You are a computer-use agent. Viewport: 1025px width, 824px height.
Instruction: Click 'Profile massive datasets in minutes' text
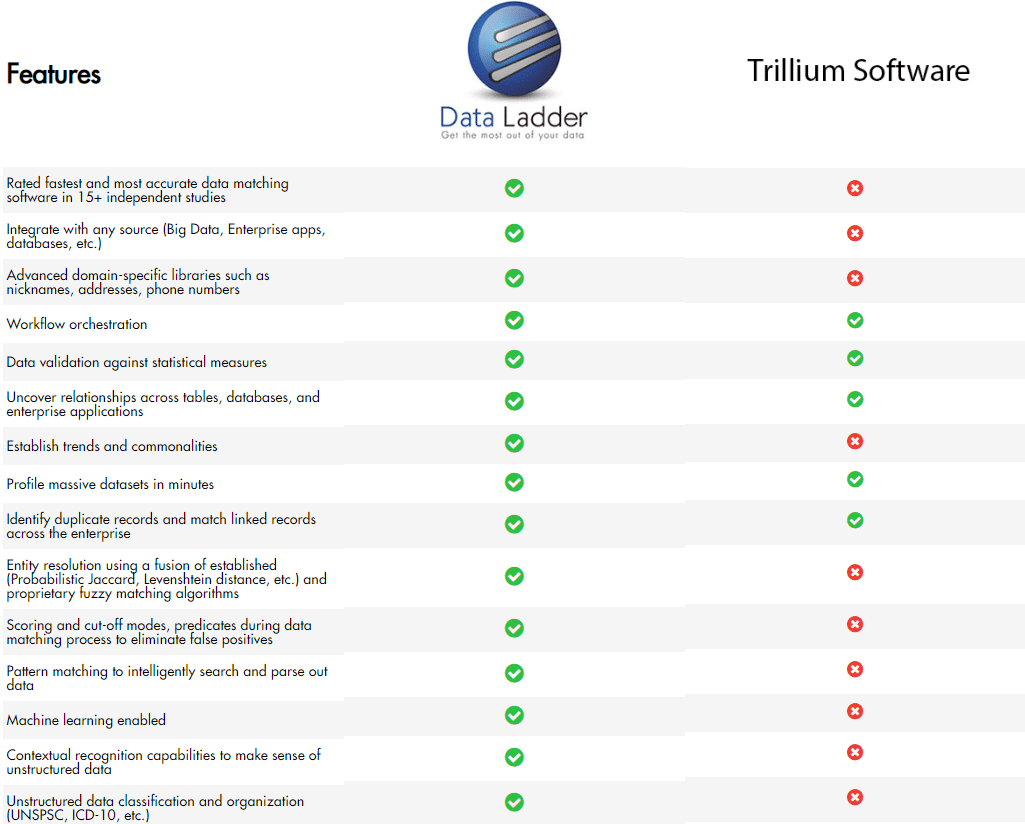pos(110,484)
